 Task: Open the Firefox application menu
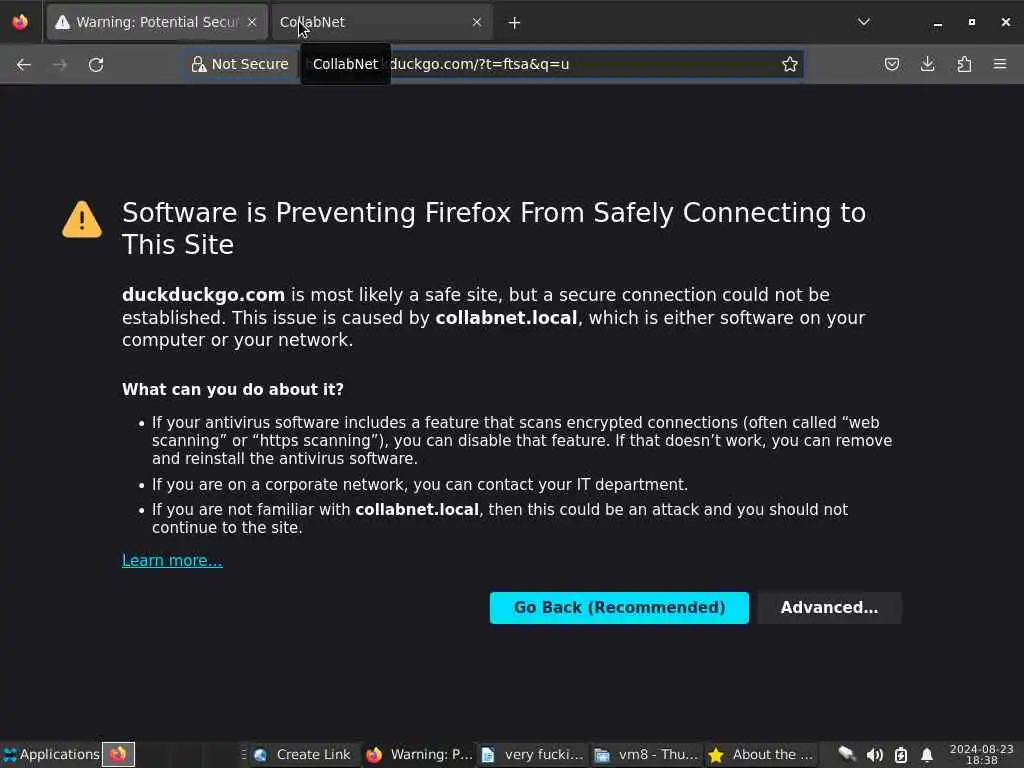1000,64
